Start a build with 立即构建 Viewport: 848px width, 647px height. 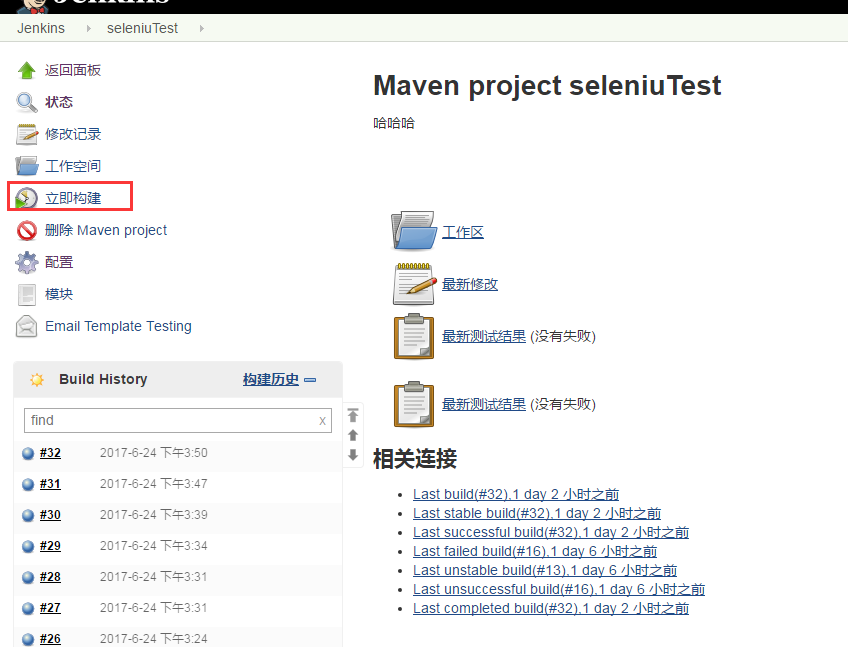pyautogui.click(x=73, y=198)
